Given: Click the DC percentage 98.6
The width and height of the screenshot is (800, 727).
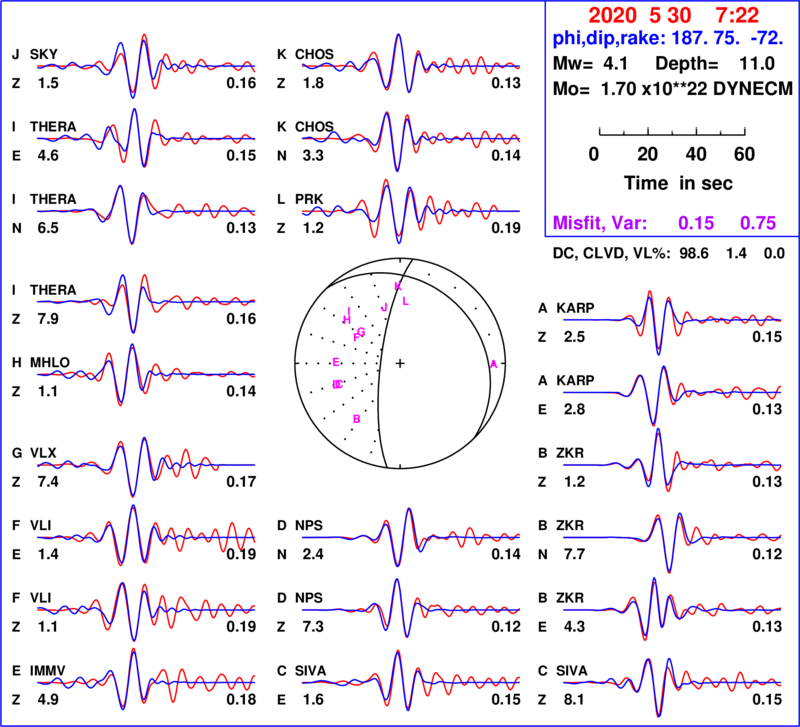Looking at the screenshot, I should (694, 254).
